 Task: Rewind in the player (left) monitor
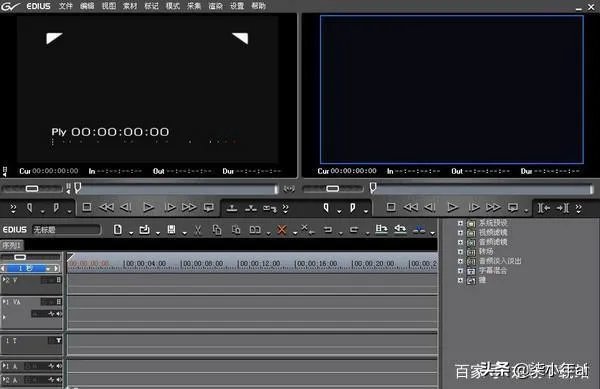[106, 207]
